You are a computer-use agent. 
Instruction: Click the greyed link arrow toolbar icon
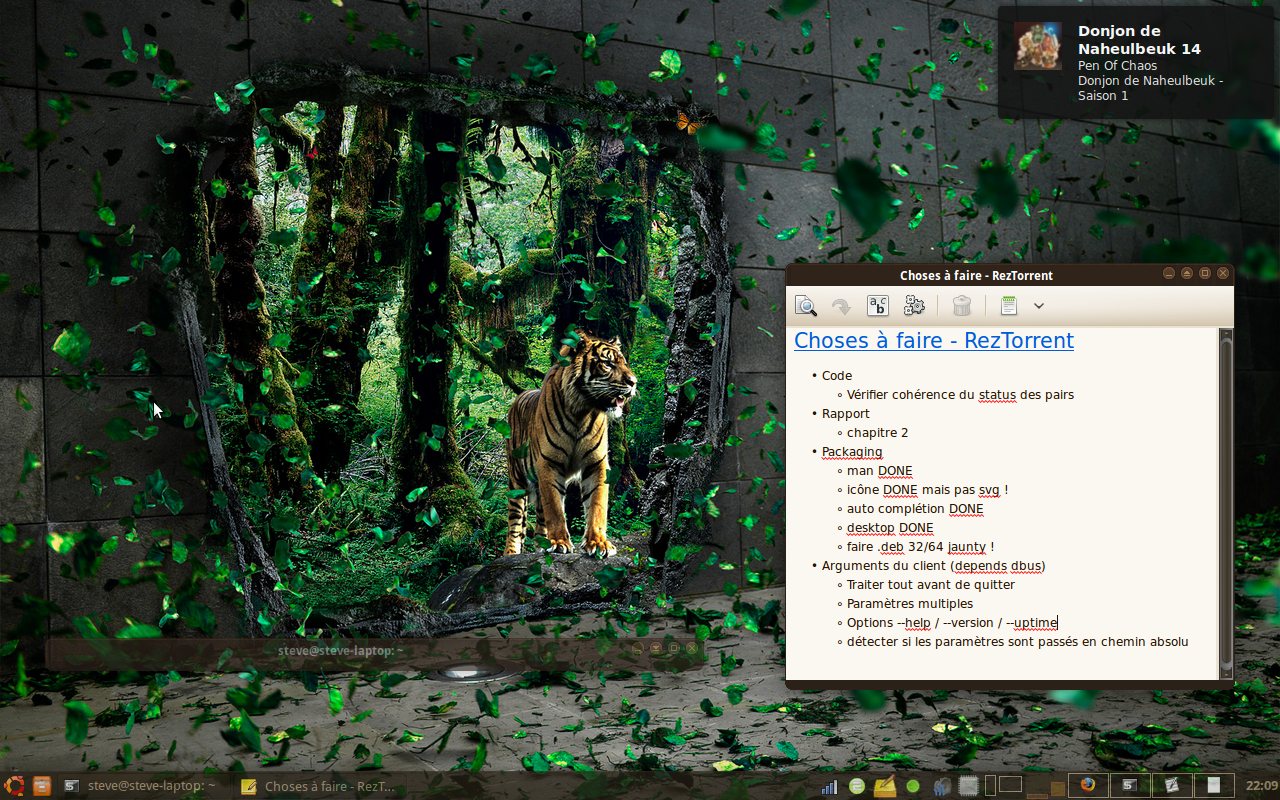pyautogui.click(x=842, y=306)
